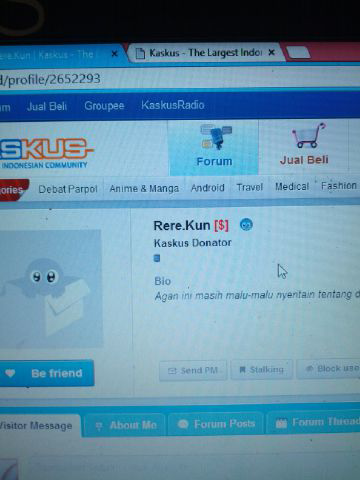Click the username Rere.Kun [$]
The image size is (360, 480).
pos(191,226)
